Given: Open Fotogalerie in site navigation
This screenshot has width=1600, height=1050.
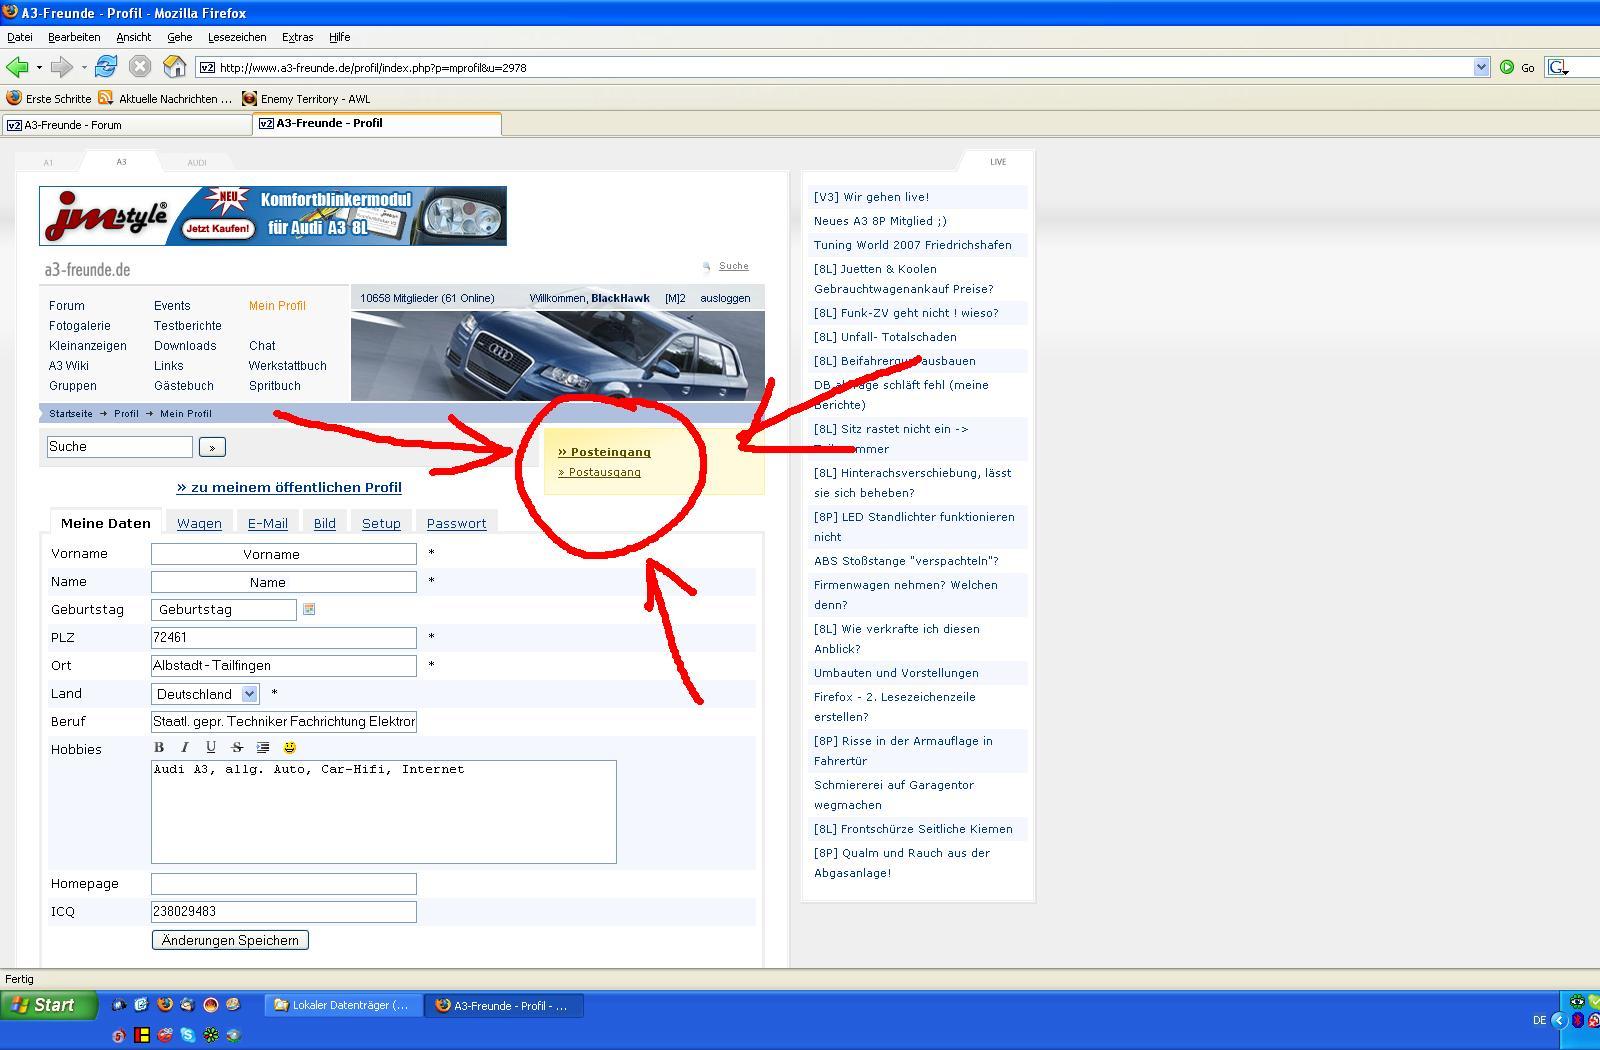Looking at the screenshot, I should [80, 326].
